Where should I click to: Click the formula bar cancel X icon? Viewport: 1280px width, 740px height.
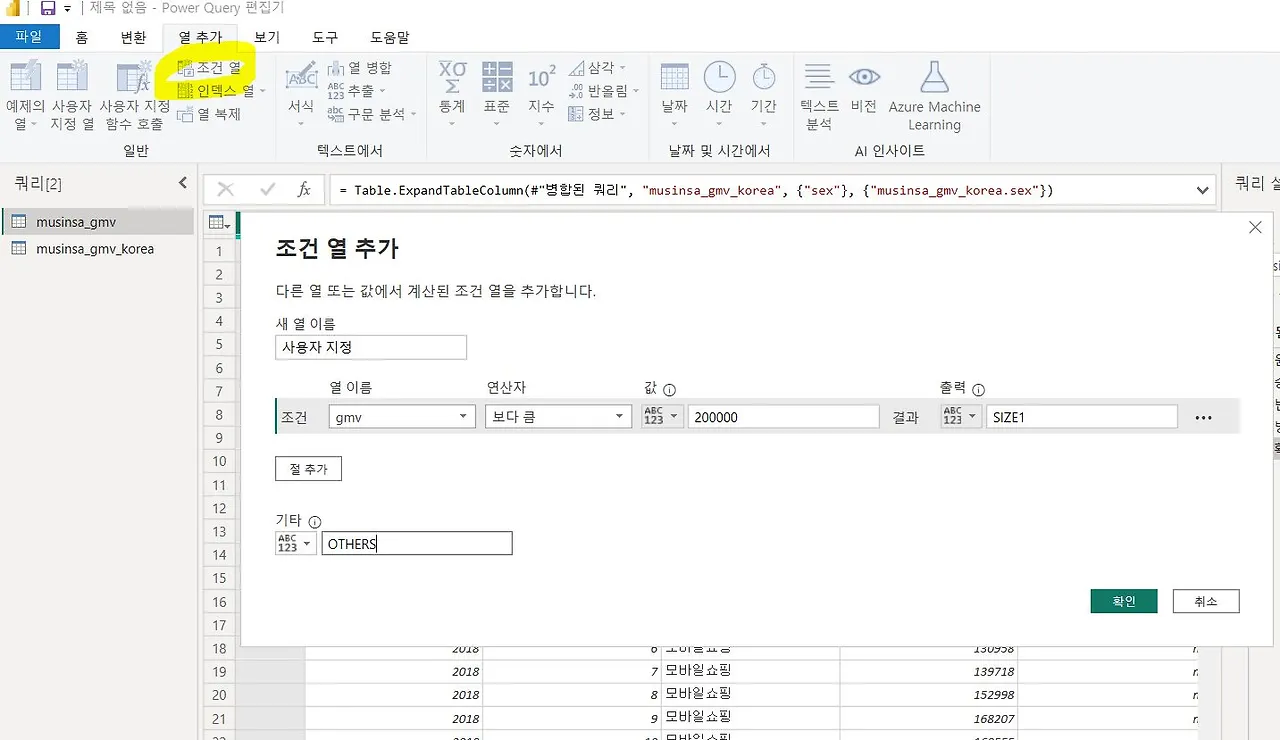pyautogui.click(x=226, y=189)
